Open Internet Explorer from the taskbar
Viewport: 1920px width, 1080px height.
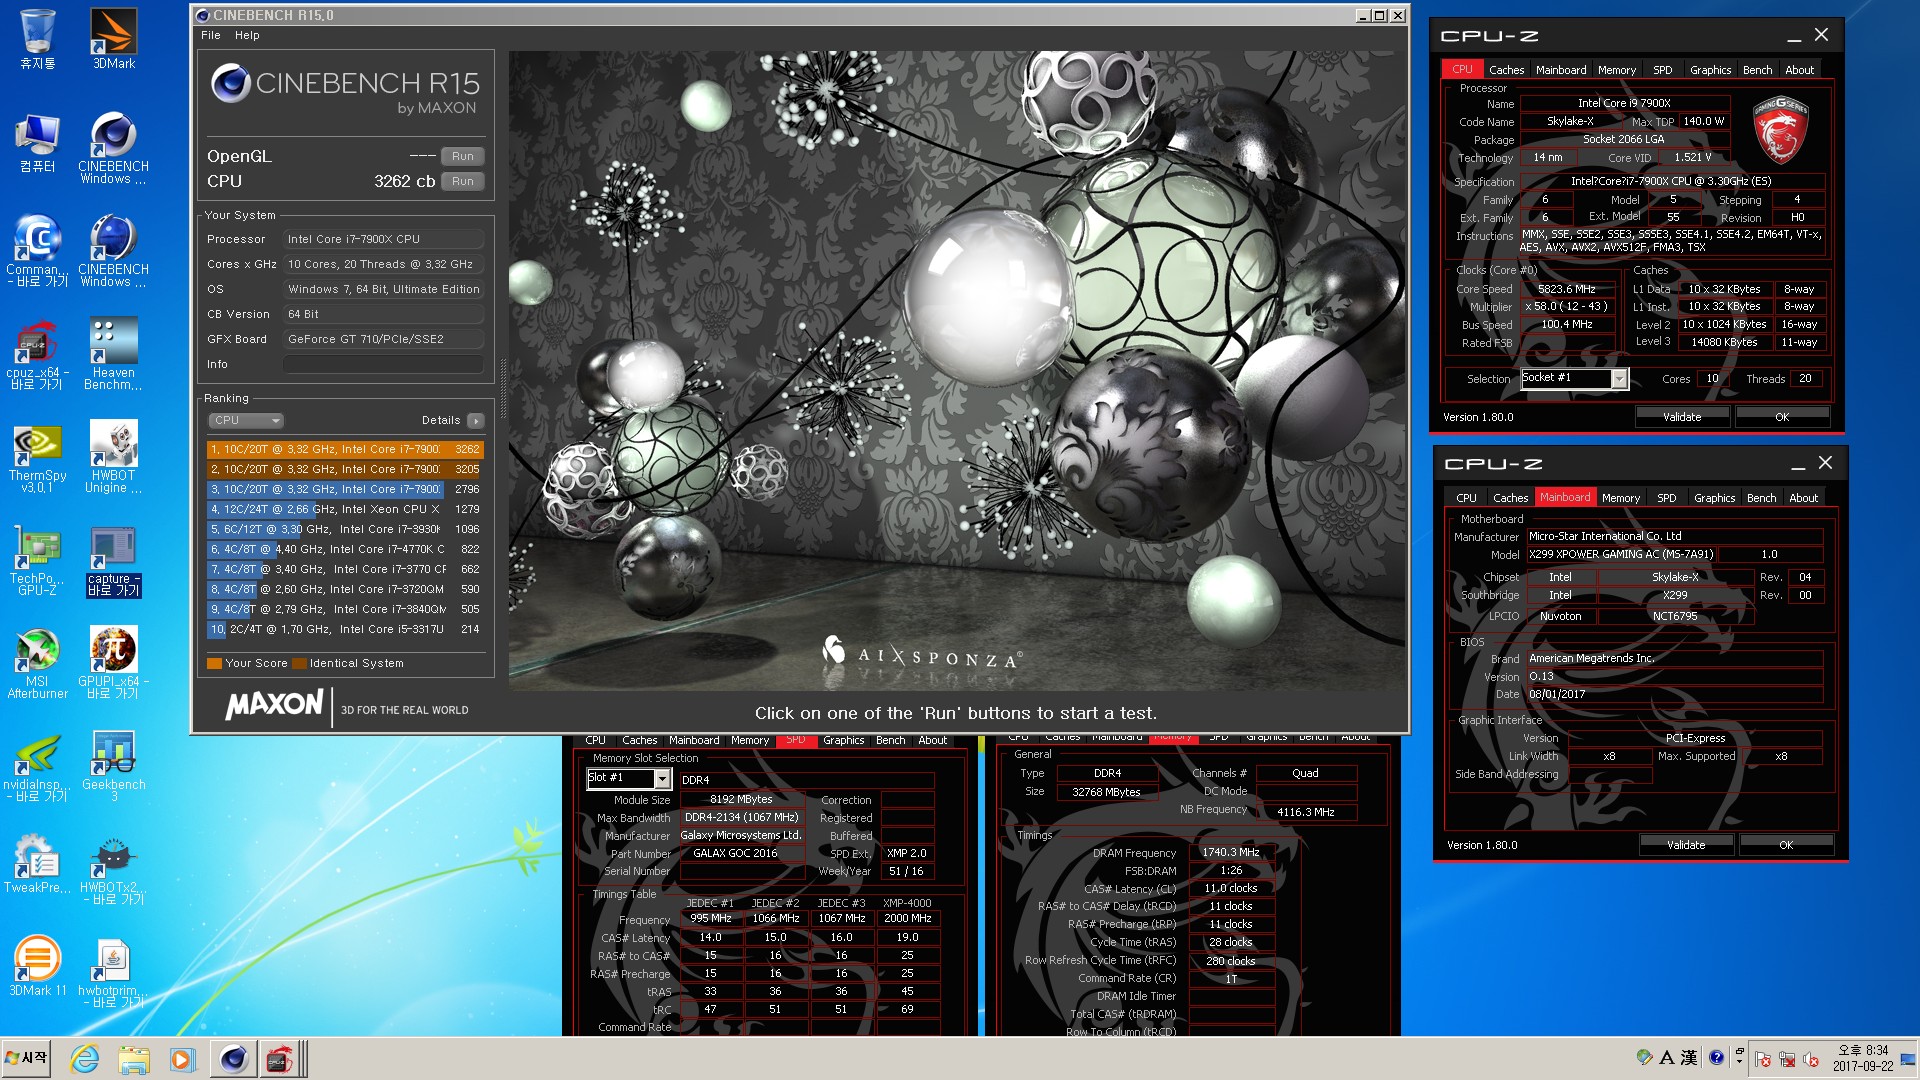coord(85,1058)
